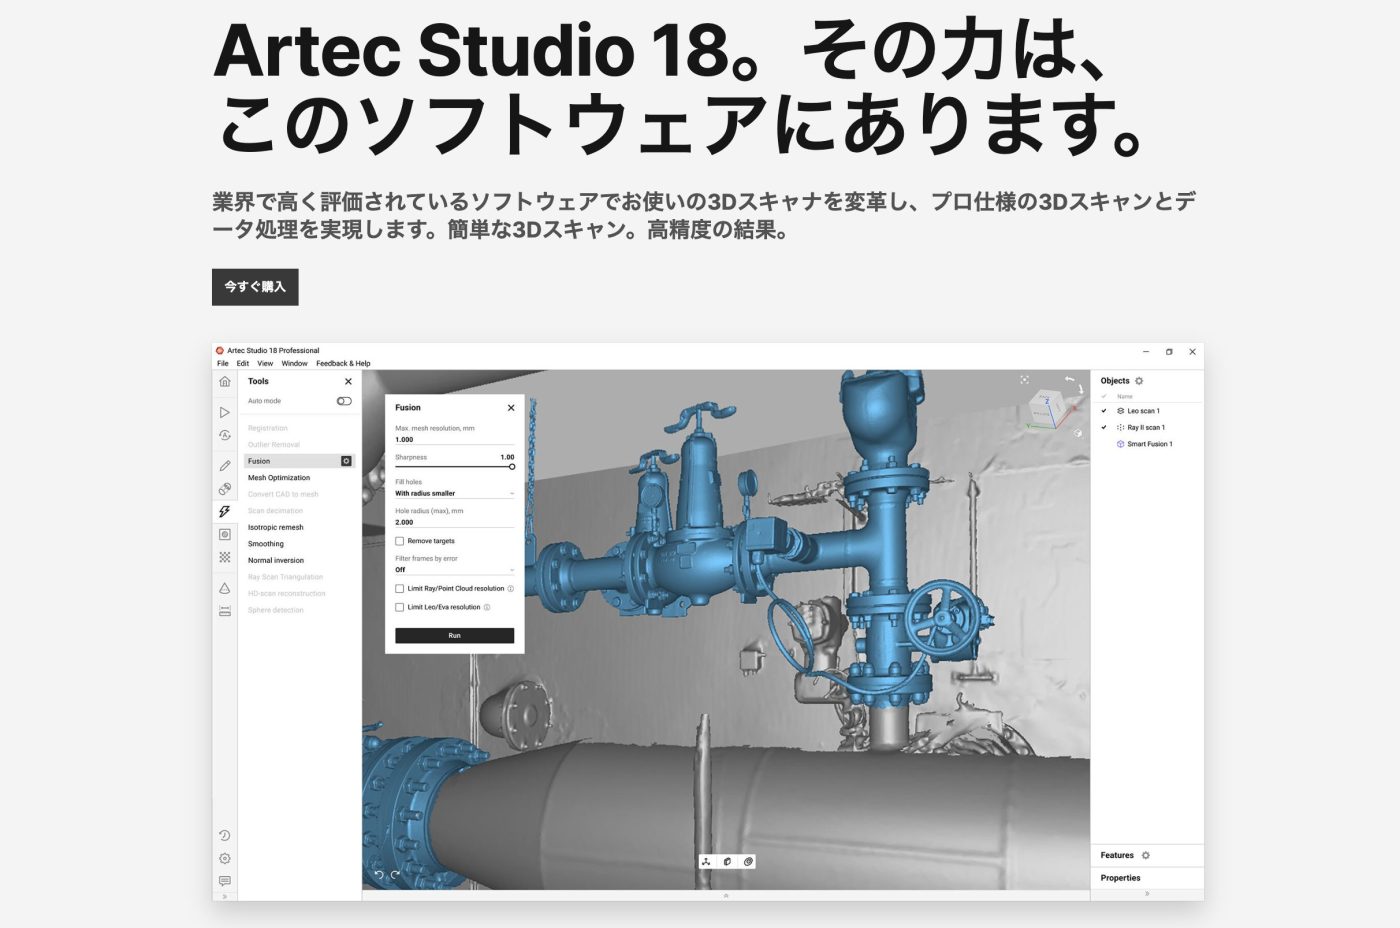Click the Hole radius (max) input field
Image resolution: width=1400 pixels, height=928 pixels.
[x=454, y=522]
